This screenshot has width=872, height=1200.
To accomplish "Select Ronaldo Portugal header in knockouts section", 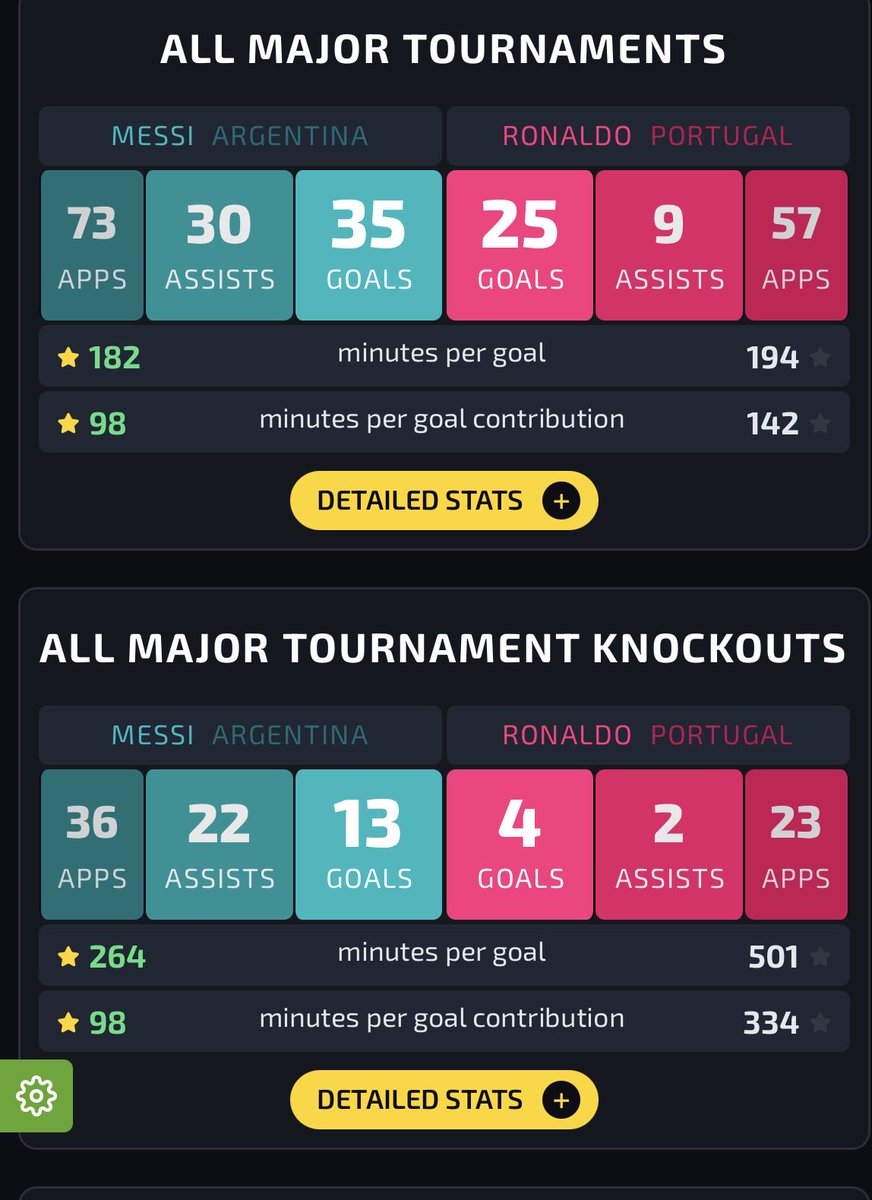I will (x=648, y=736).
